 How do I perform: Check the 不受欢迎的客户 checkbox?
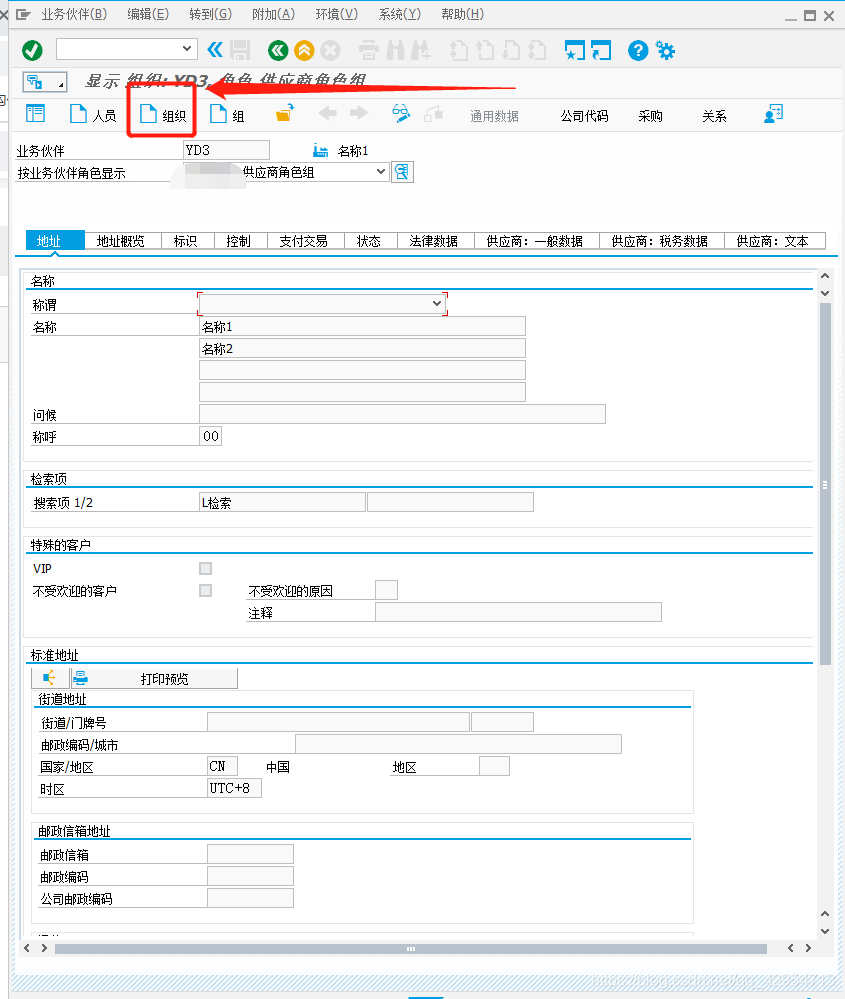(204, 589)
